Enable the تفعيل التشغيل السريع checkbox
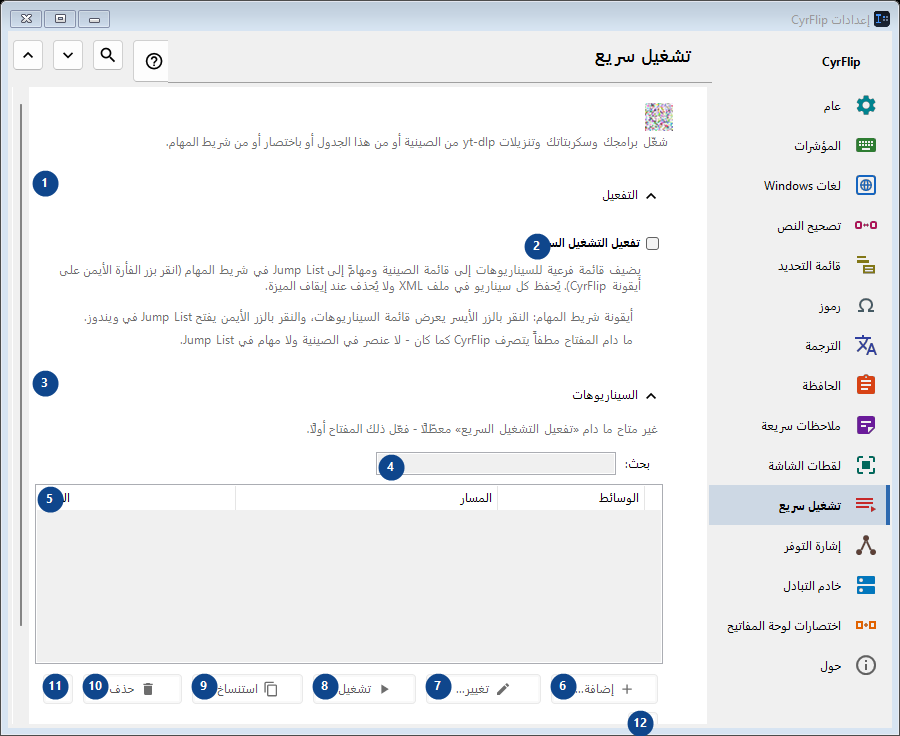Viewport: 900px width, 736px height. point(653,243)
